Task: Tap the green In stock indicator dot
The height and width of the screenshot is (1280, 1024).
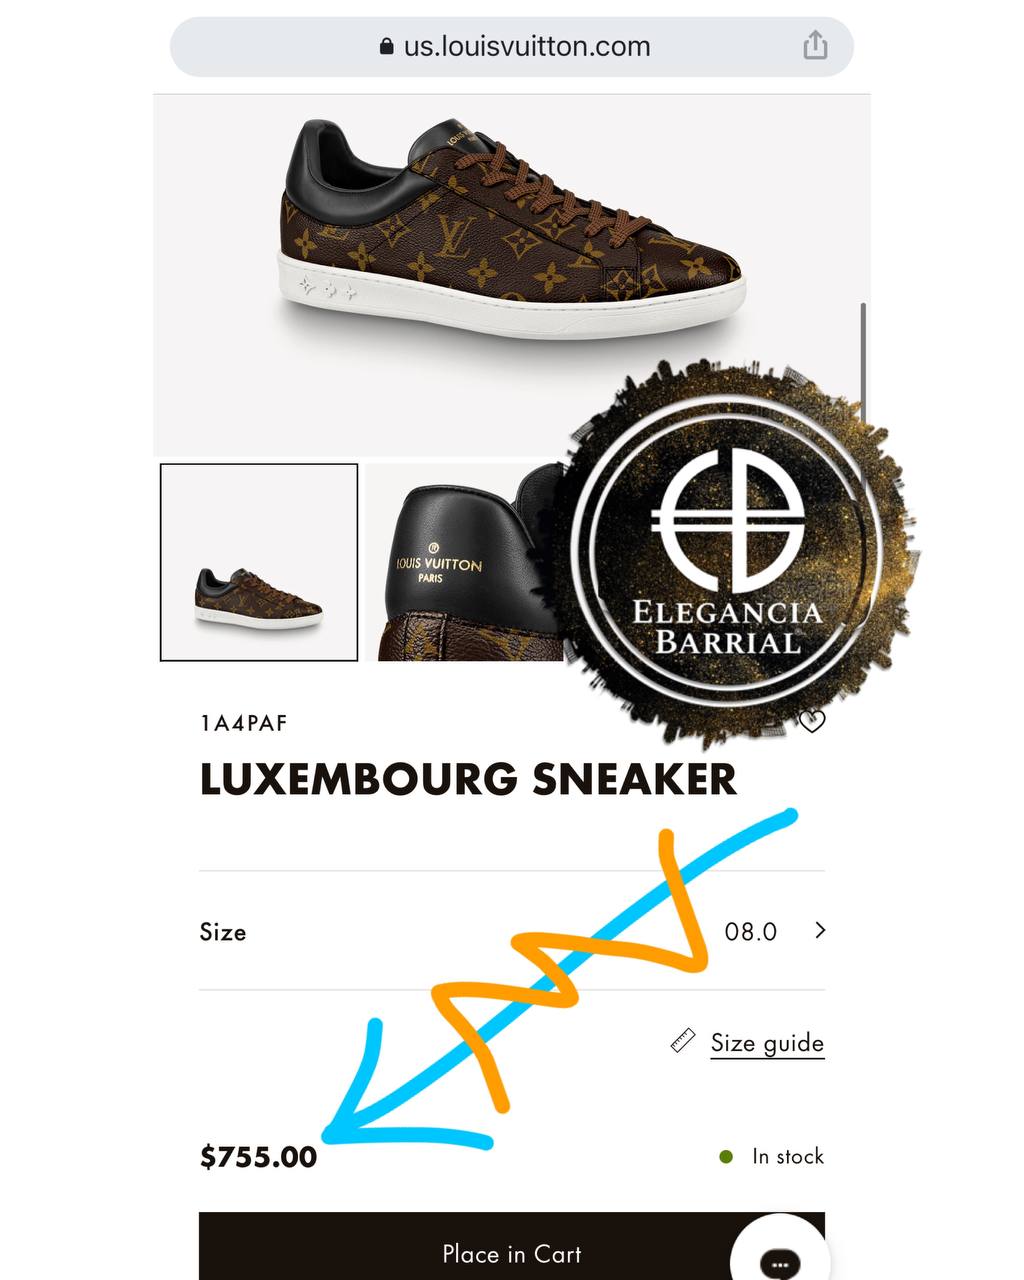Action: (727, 1157)
